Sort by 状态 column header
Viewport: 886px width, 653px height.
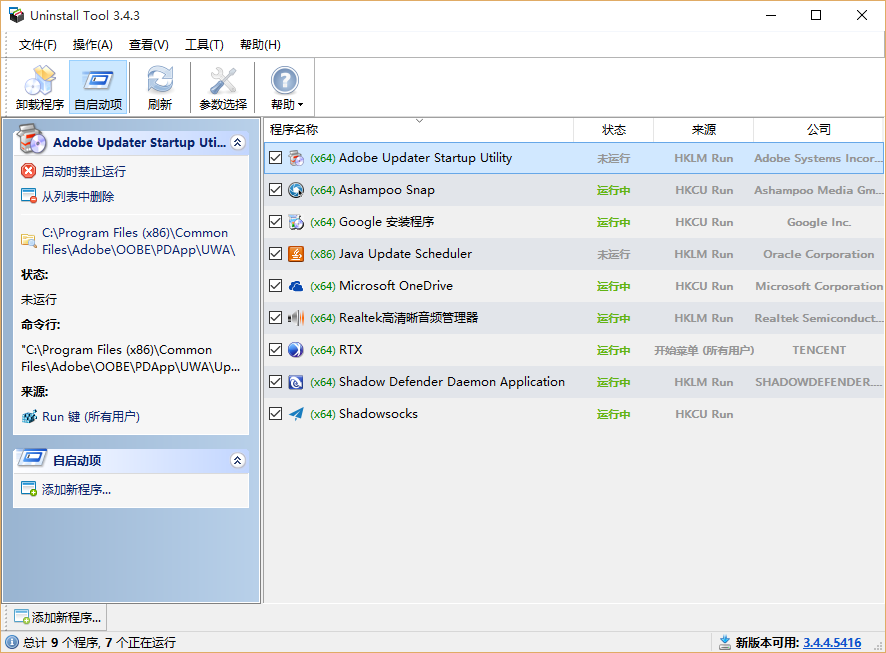click(614, 129)
